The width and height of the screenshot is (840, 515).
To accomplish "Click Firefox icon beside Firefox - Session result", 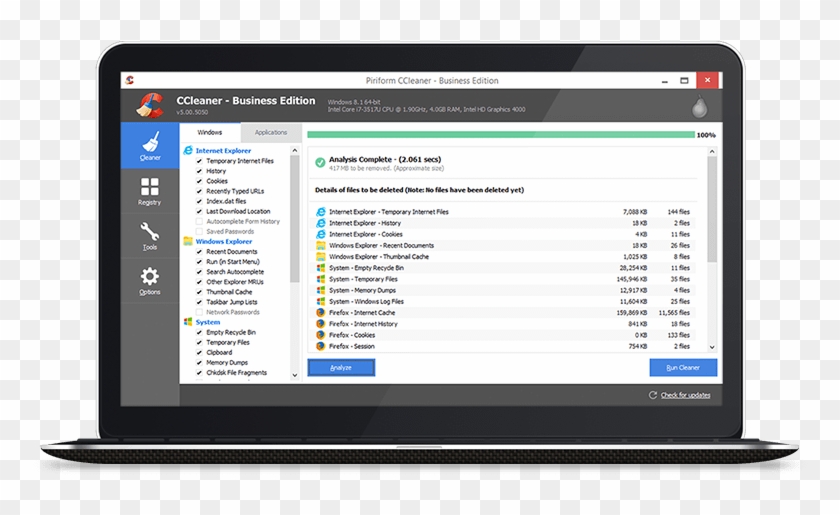I will 320,346.
